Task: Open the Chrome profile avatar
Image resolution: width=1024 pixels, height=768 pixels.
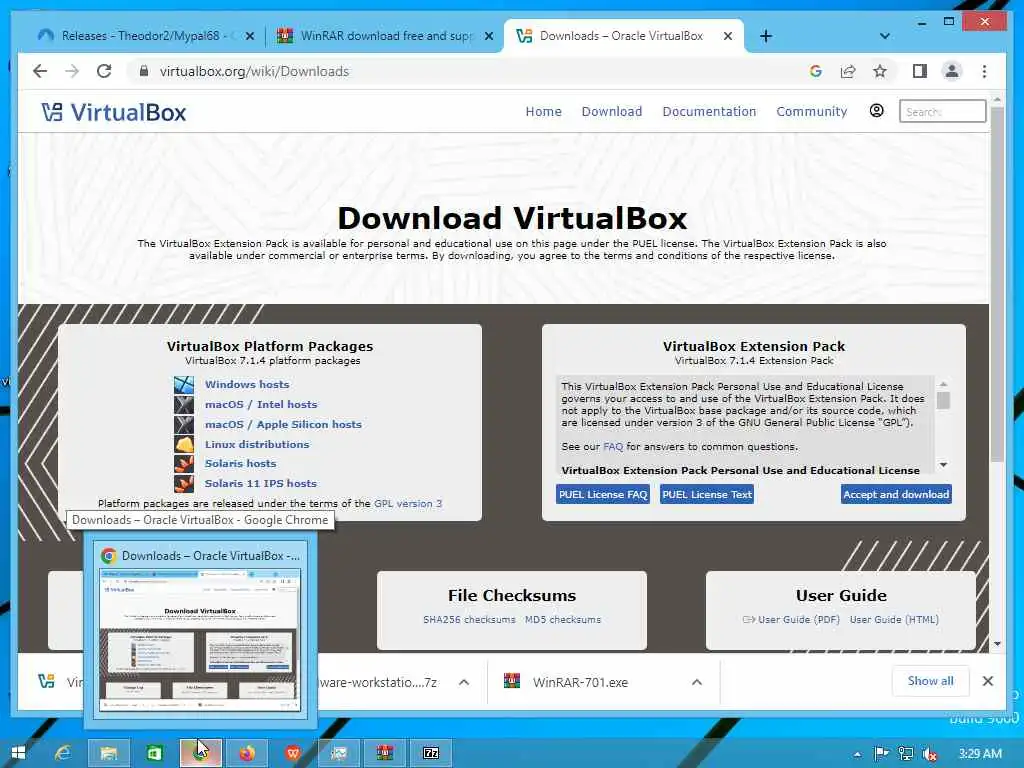Action: tap(952, 71)
